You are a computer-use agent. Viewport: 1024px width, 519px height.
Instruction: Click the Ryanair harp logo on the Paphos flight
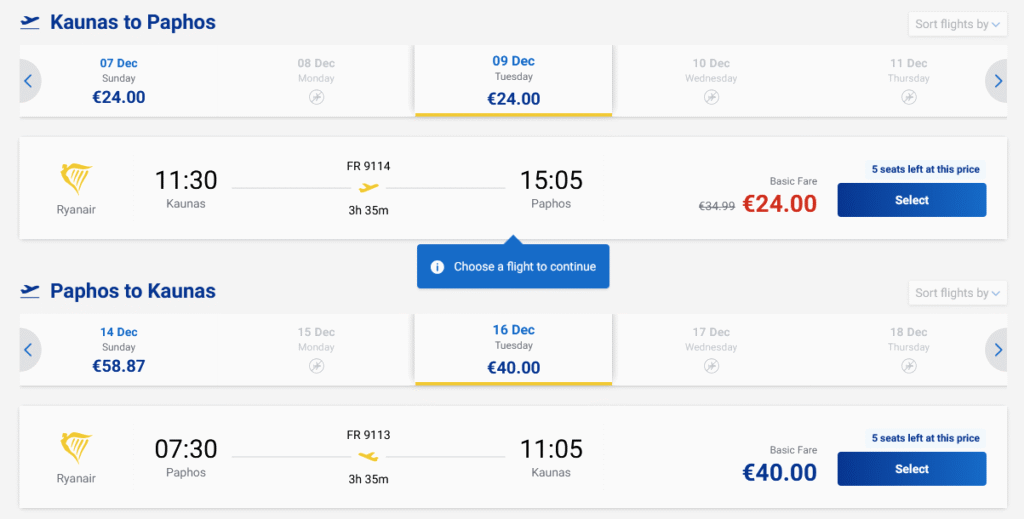[x=76, y=449]
